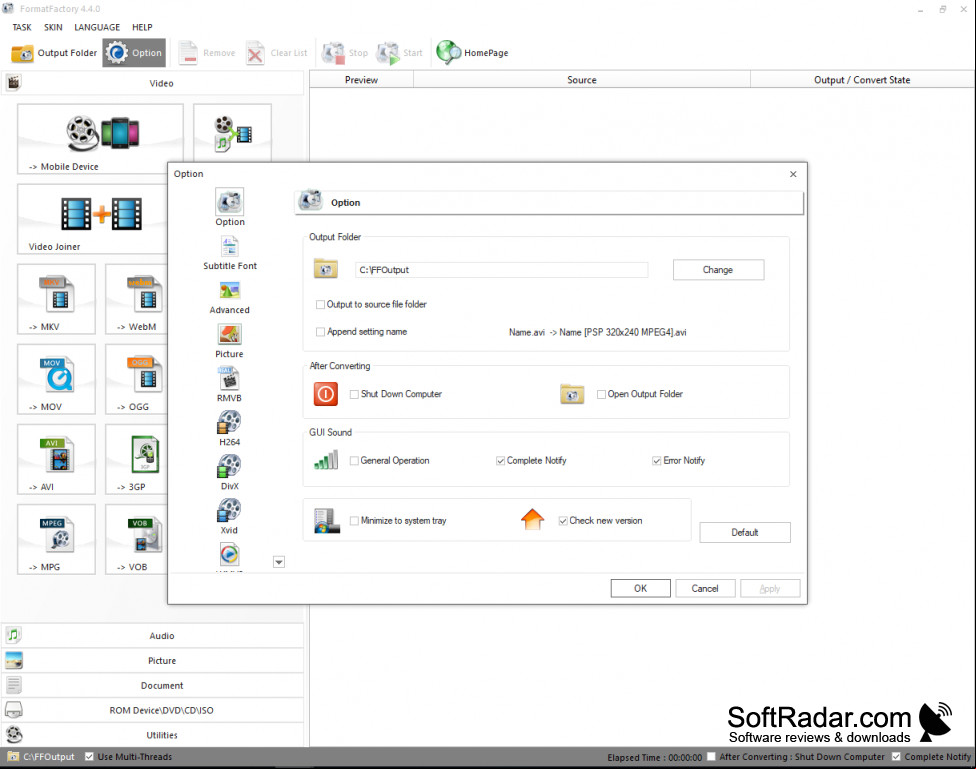Open Subtitle Font settings in dialog sidebar
Image resolution: width=976 pixels, height=769 pixels.
(x=230, y=253)
